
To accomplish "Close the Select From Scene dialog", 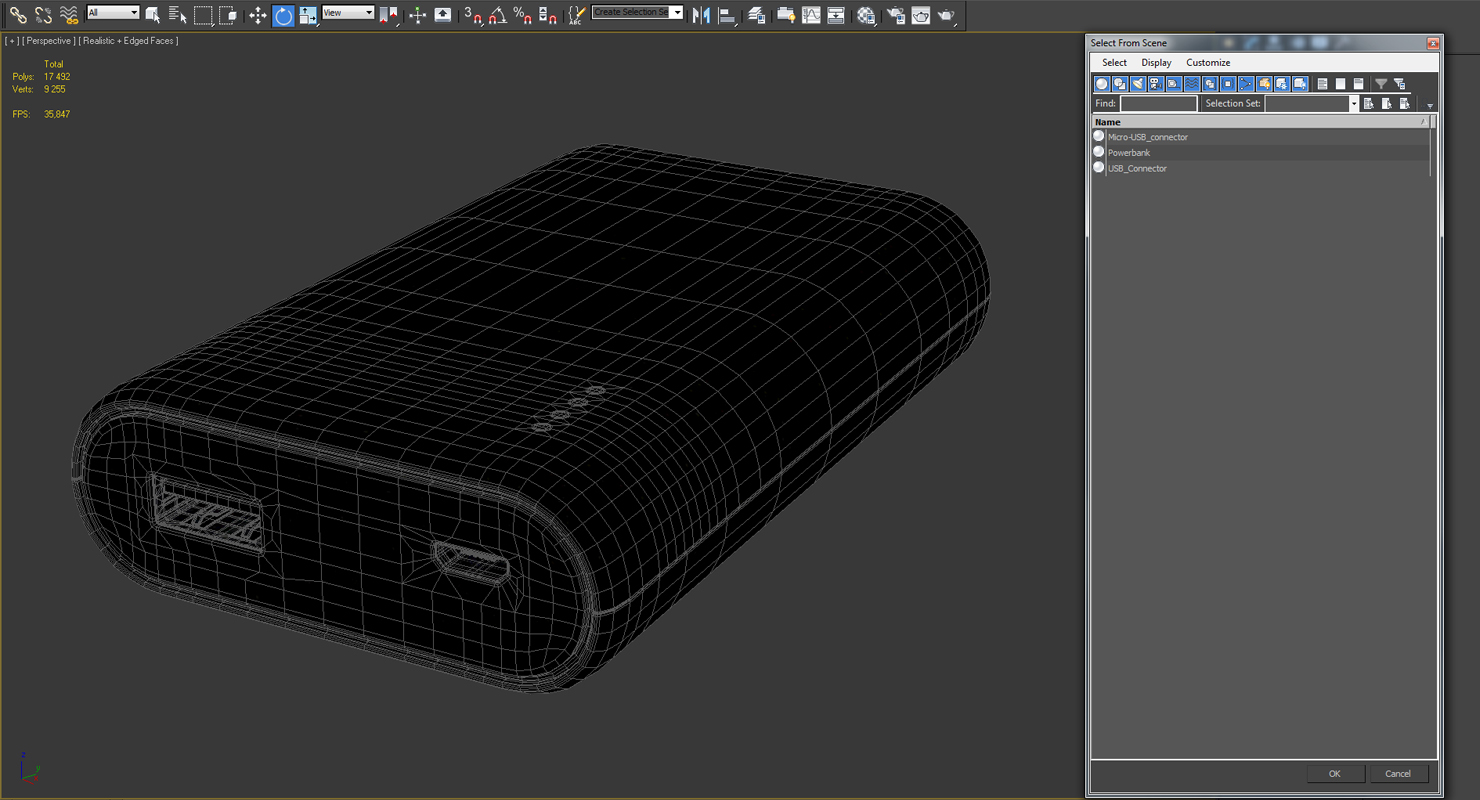I will pos(1433,43).
